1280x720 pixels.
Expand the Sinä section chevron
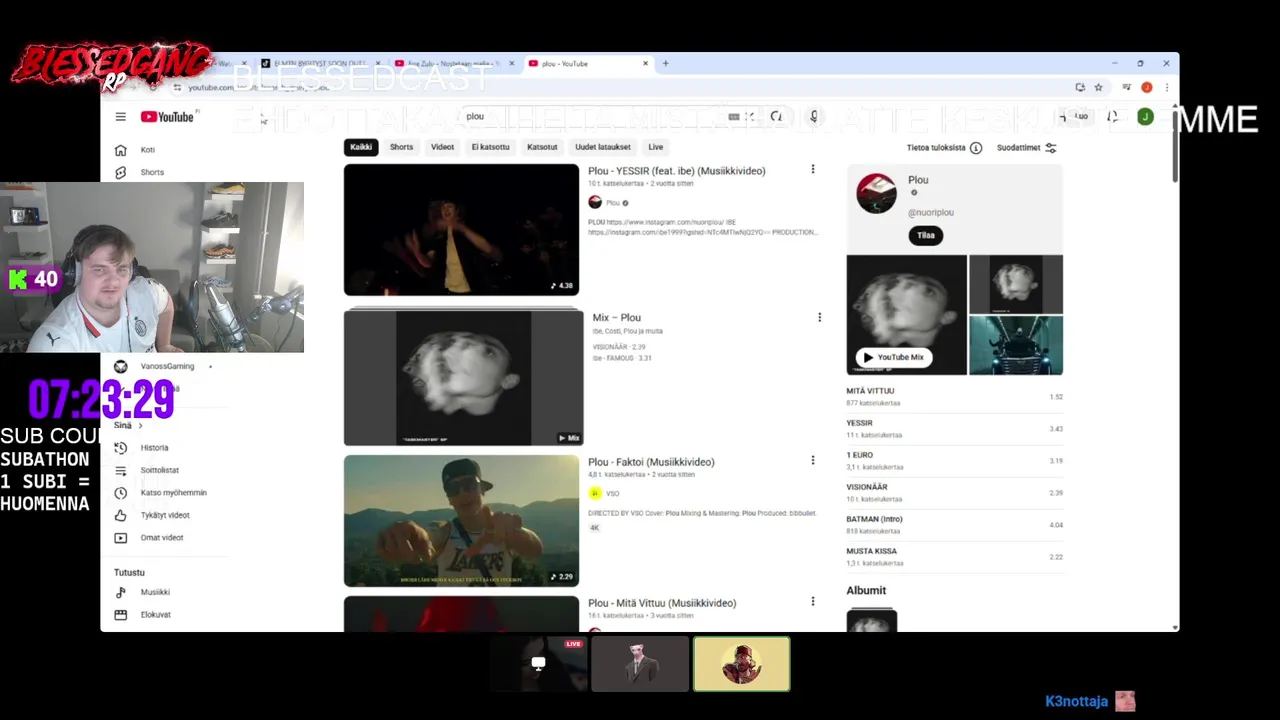(140, 426)
